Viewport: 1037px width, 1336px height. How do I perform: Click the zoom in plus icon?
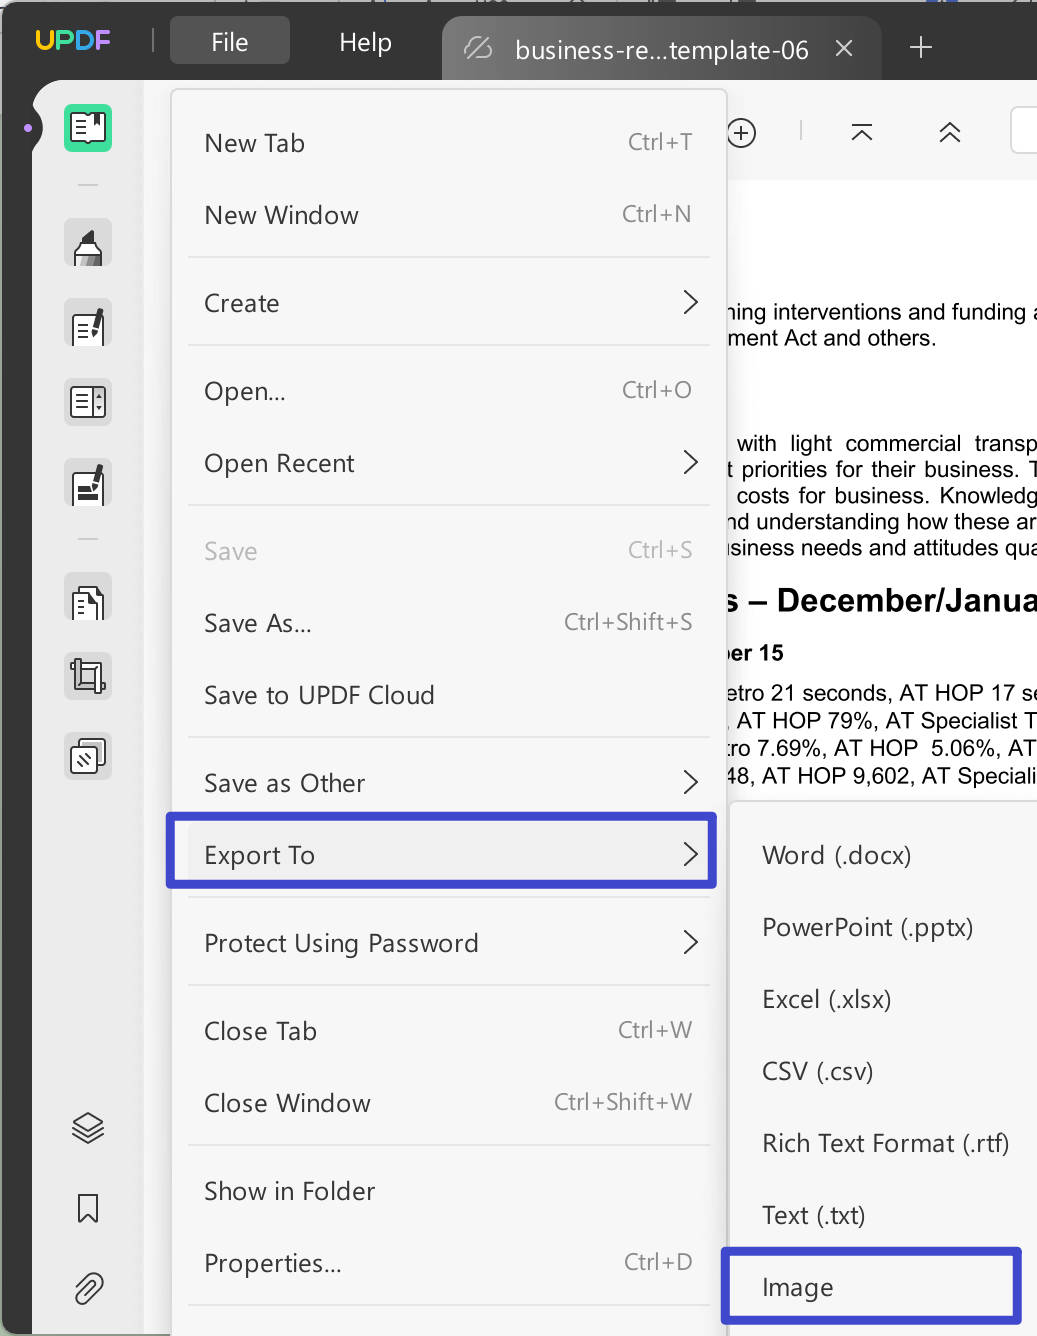click(x=742, y=133)
